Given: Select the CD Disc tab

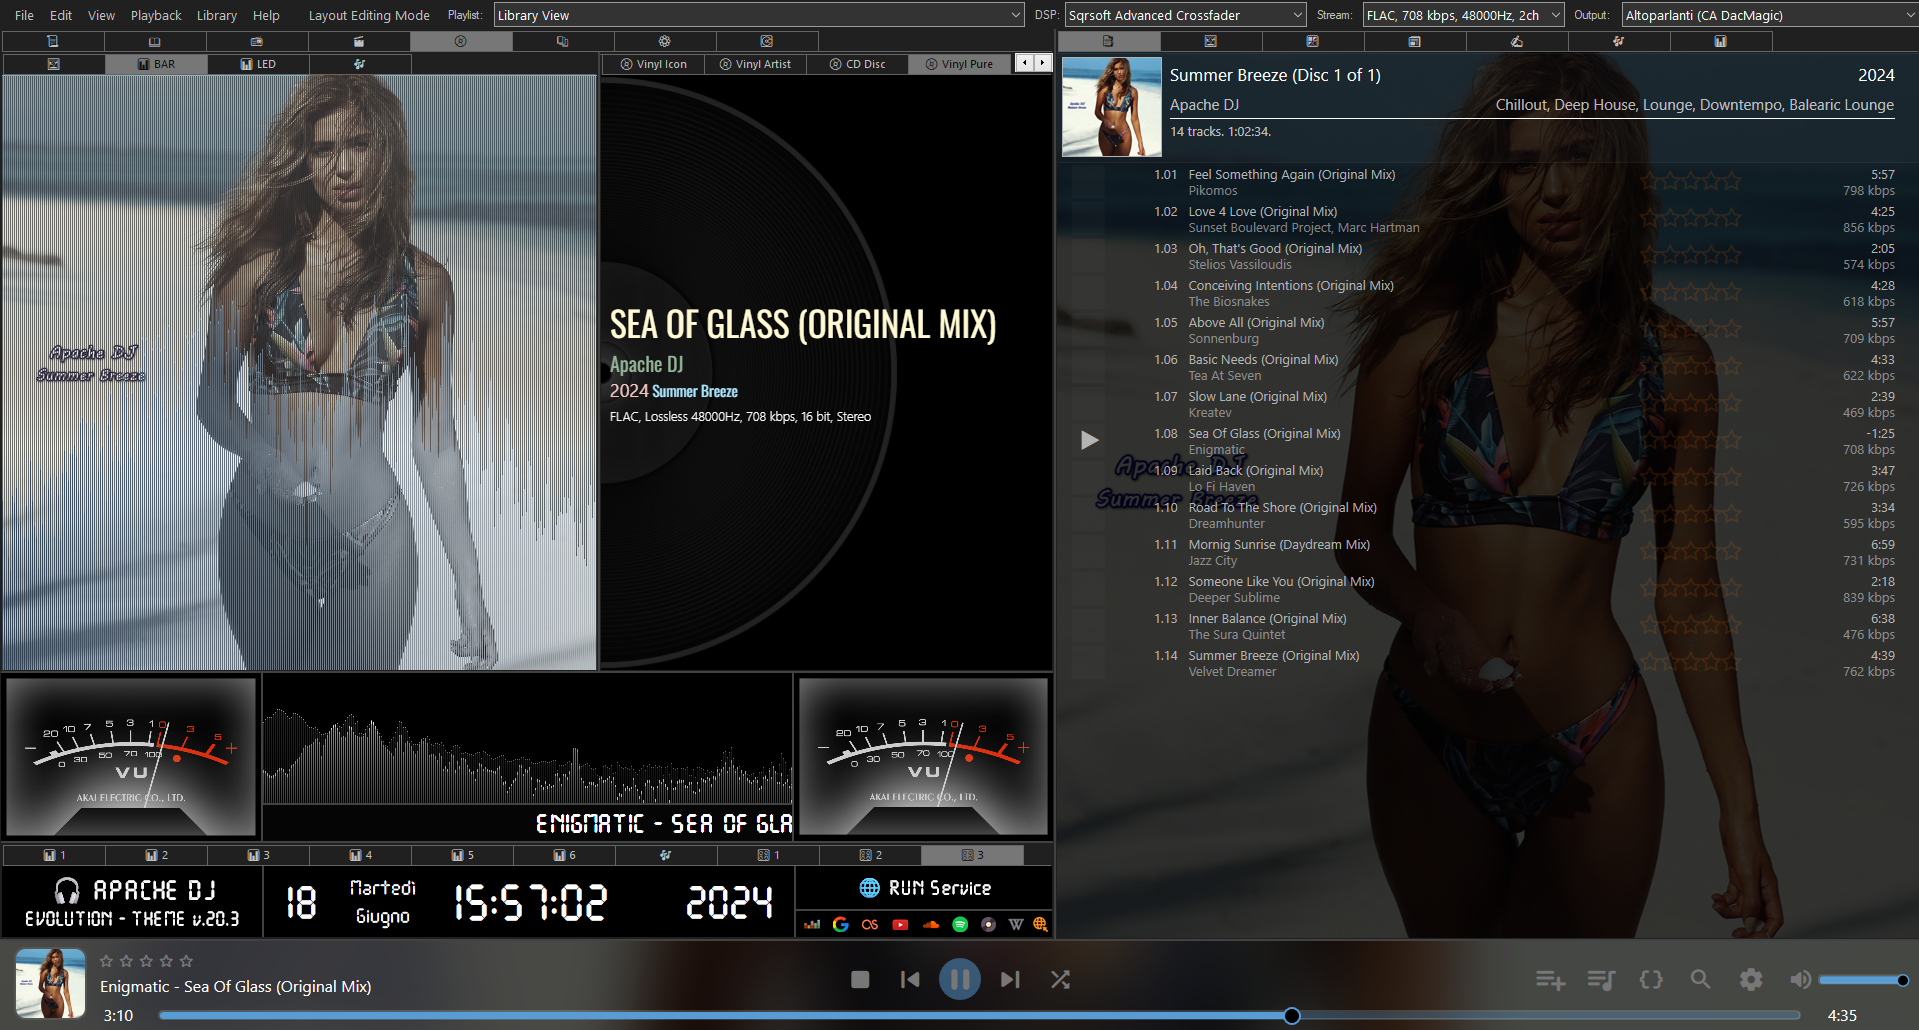Looking at the screenshot, I should pos(857,64).
